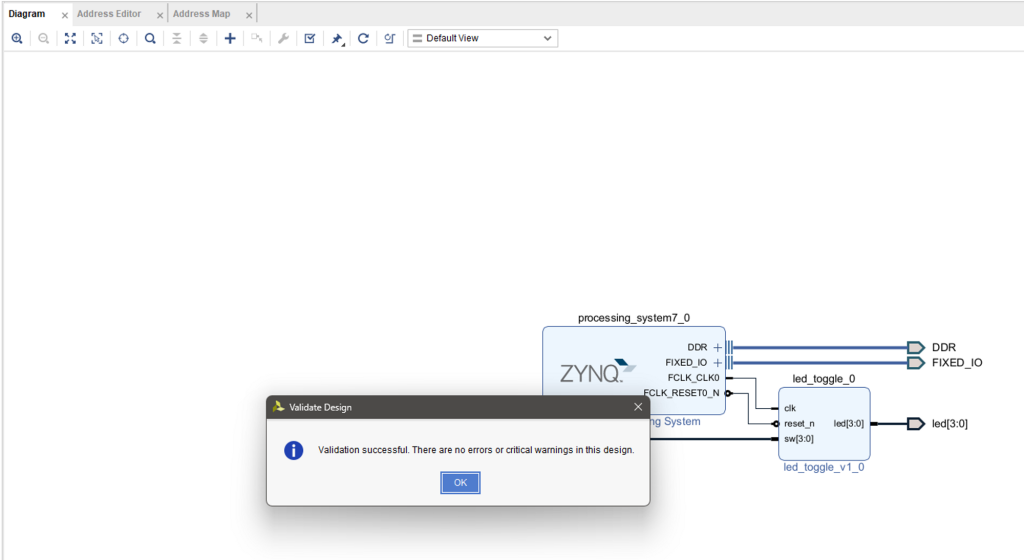Select the DDR external port
This screenshot has width=1024, height=560.
point(916,347)
